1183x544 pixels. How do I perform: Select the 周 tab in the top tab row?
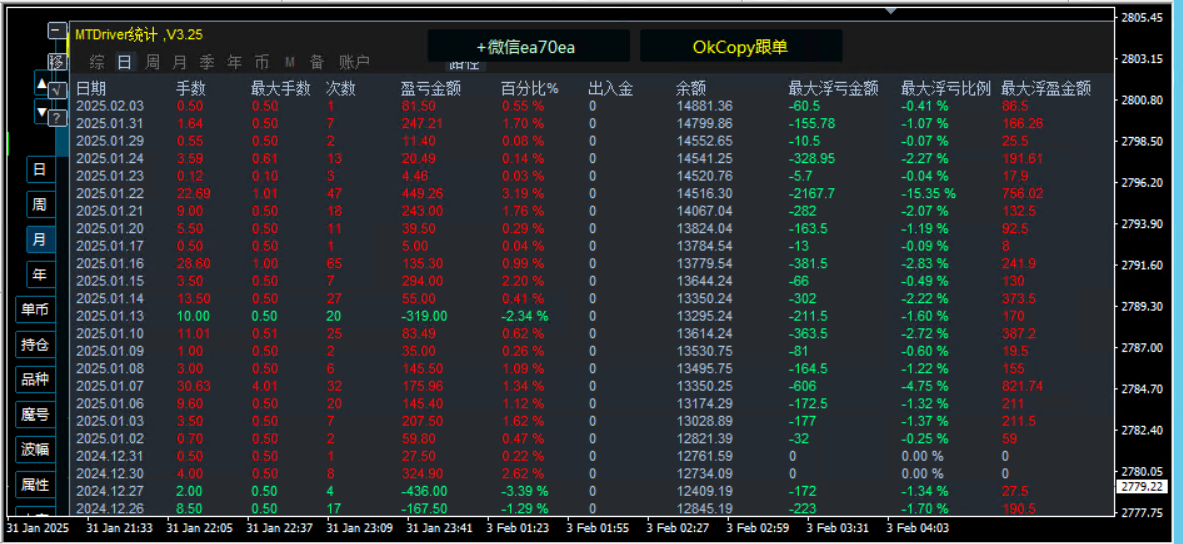tap(152, 62)
